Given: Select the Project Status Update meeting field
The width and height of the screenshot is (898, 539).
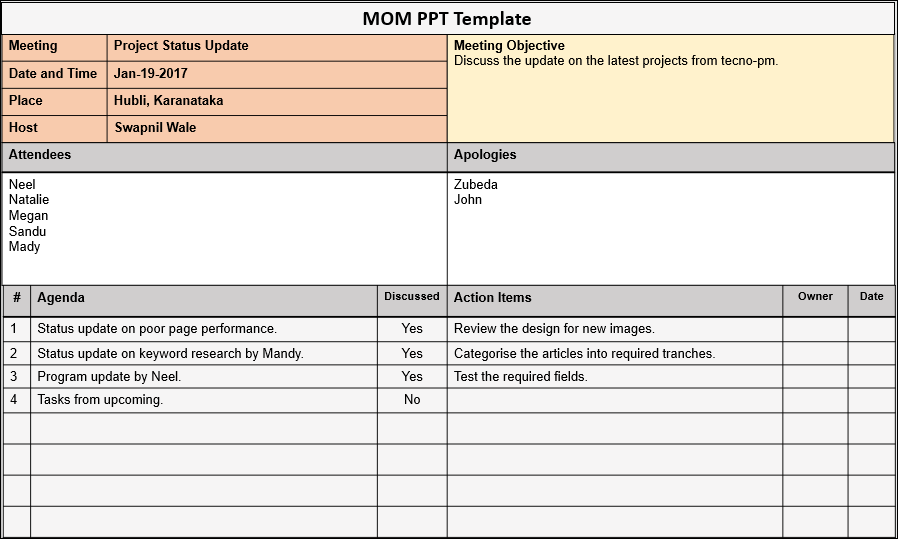Looking at the screenshot, I should (x=181, y=46).
